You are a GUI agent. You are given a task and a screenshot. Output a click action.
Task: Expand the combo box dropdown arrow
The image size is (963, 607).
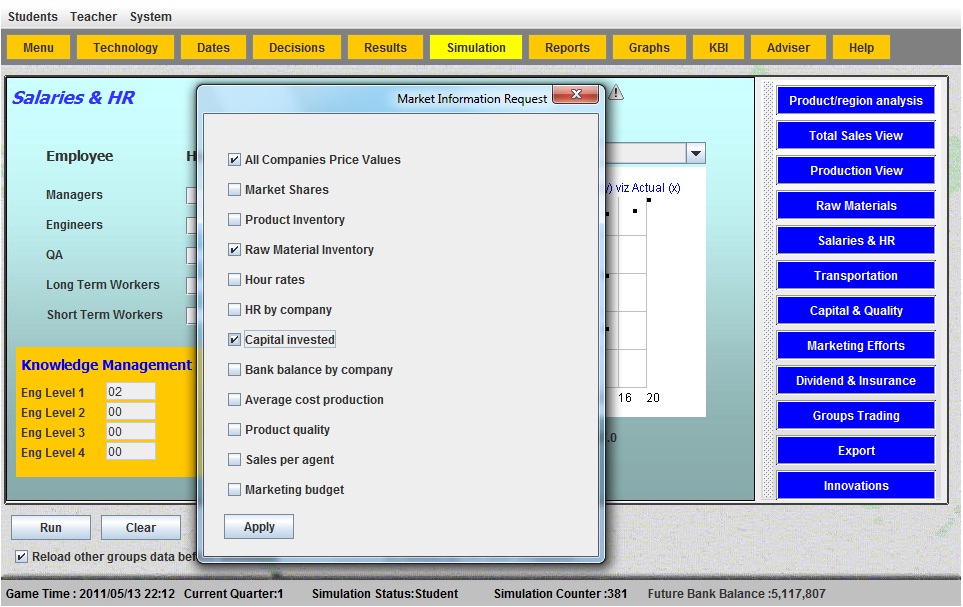click(x=695, y=153)
